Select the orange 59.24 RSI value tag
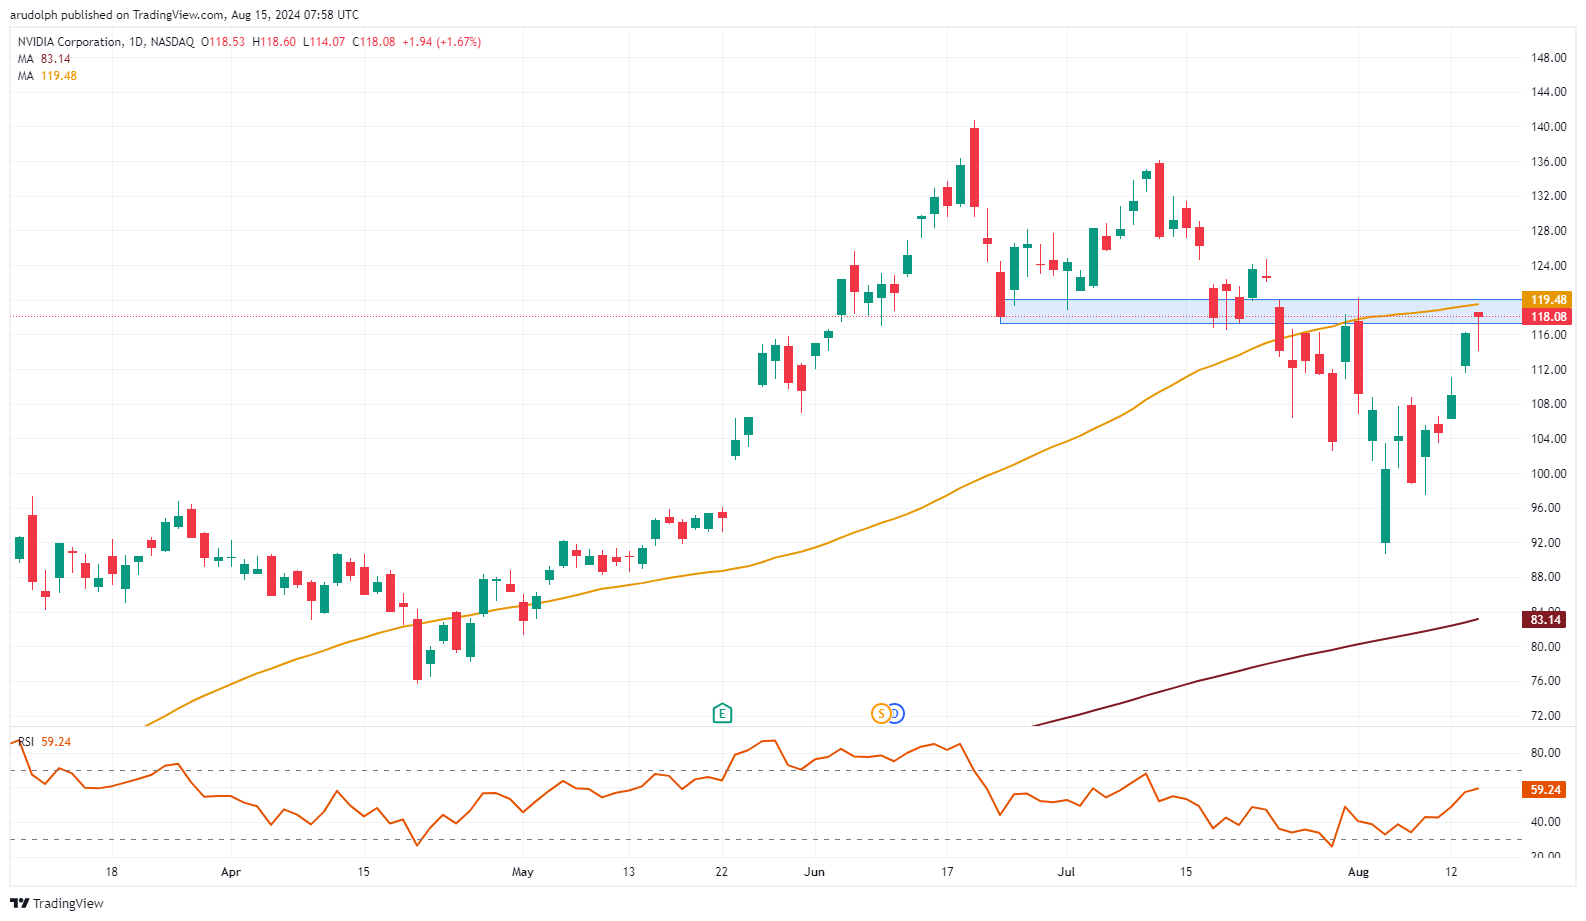Viewport: 1586px width, 921px height. [1545, 790]
